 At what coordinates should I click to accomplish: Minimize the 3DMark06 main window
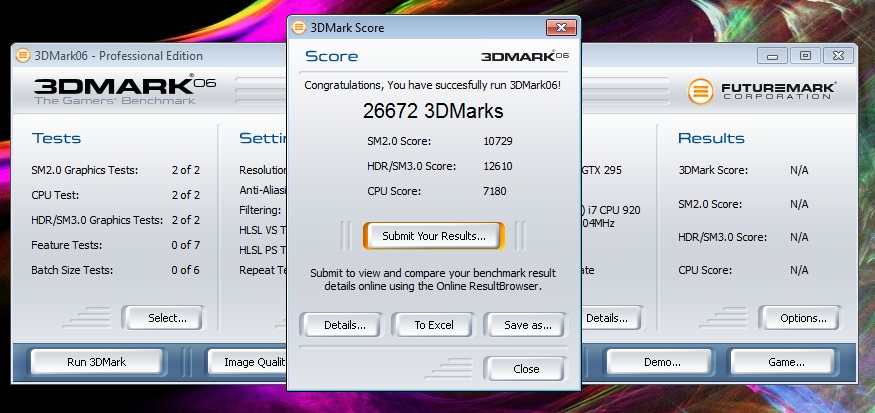(x=772, y=56)
